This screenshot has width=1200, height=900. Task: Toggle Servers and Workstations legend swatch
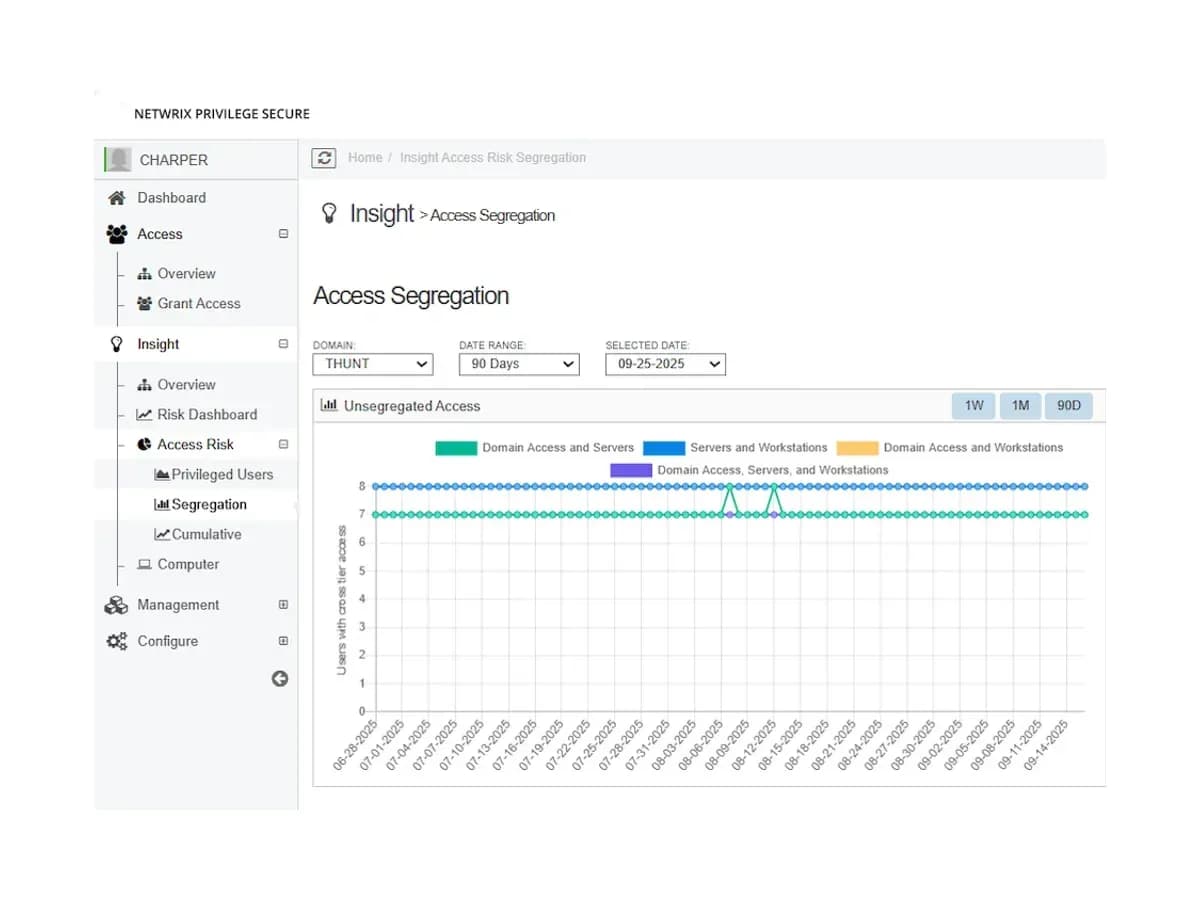coord(664,448)
